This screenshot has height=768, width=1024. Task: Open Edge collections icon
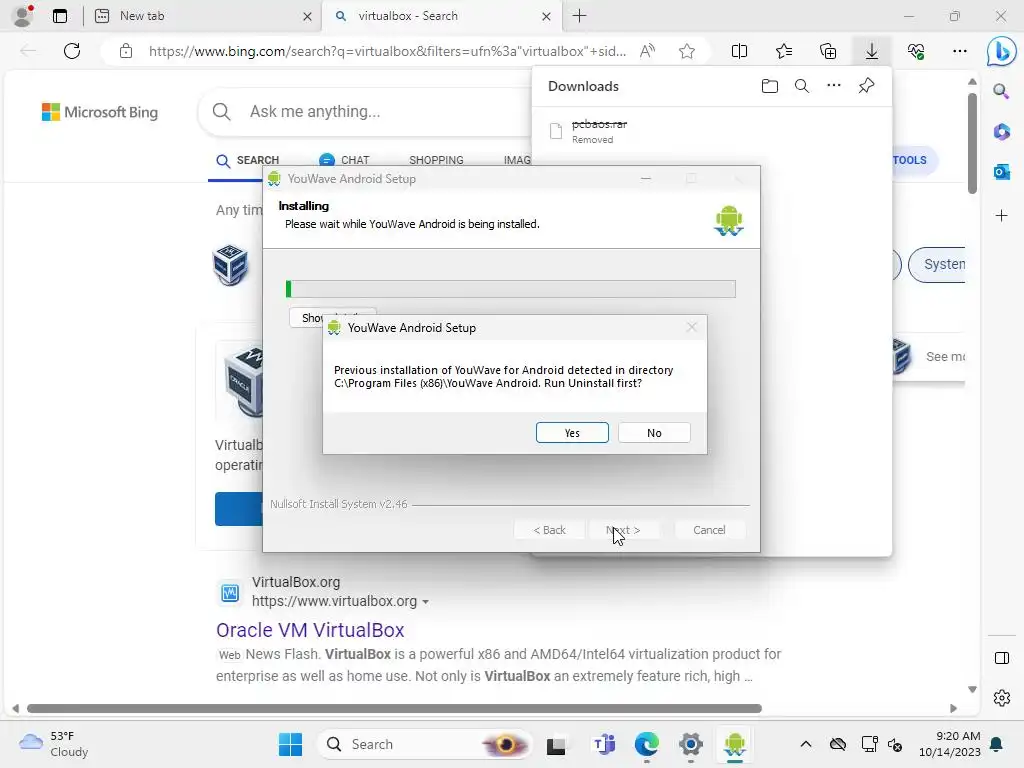(827, 51)
